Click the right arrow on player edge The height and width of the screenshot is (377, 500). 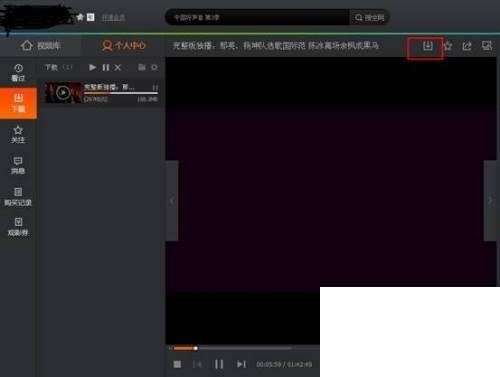(x=490, y=200)
